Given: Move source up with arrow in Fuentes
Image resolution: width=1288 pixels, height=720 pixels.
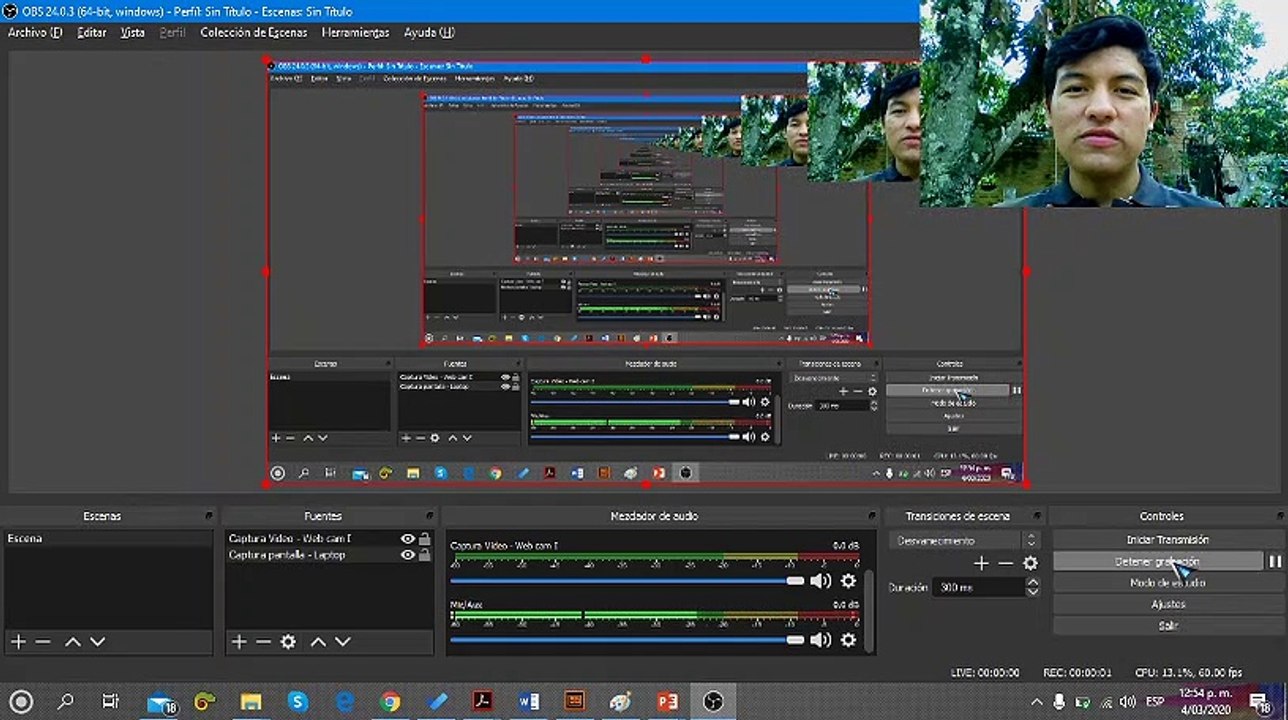Looking at the screenshot, I should pos(318,642).
